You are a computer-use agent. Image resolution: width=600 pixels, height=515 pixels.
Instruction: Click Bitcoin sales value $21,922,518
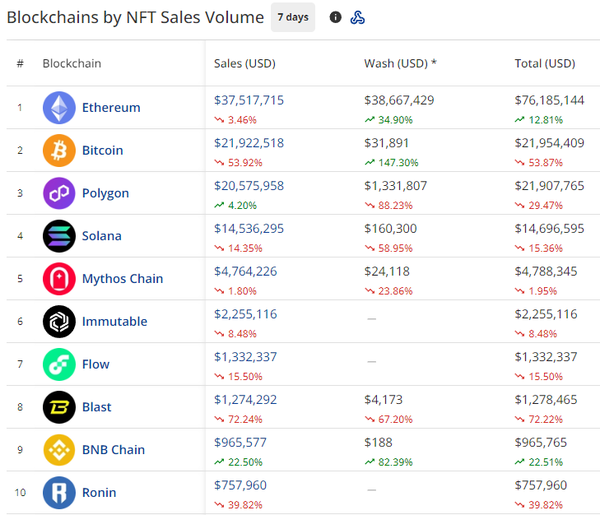pyautogui.click(x=249, y=143)
